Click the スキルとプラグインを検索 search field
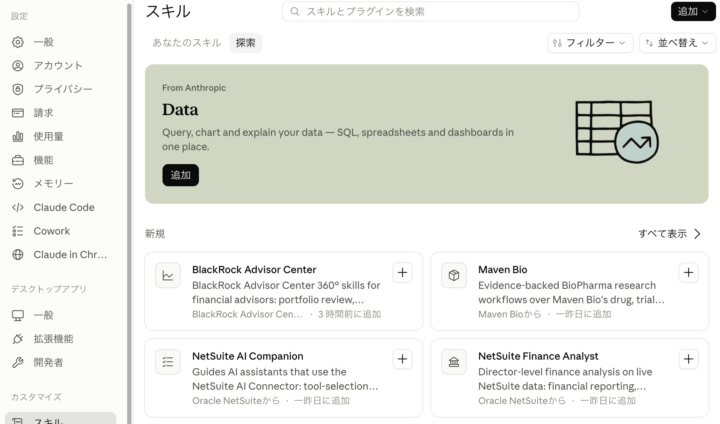This screenshot has height=424, width=720. [430, 11]
